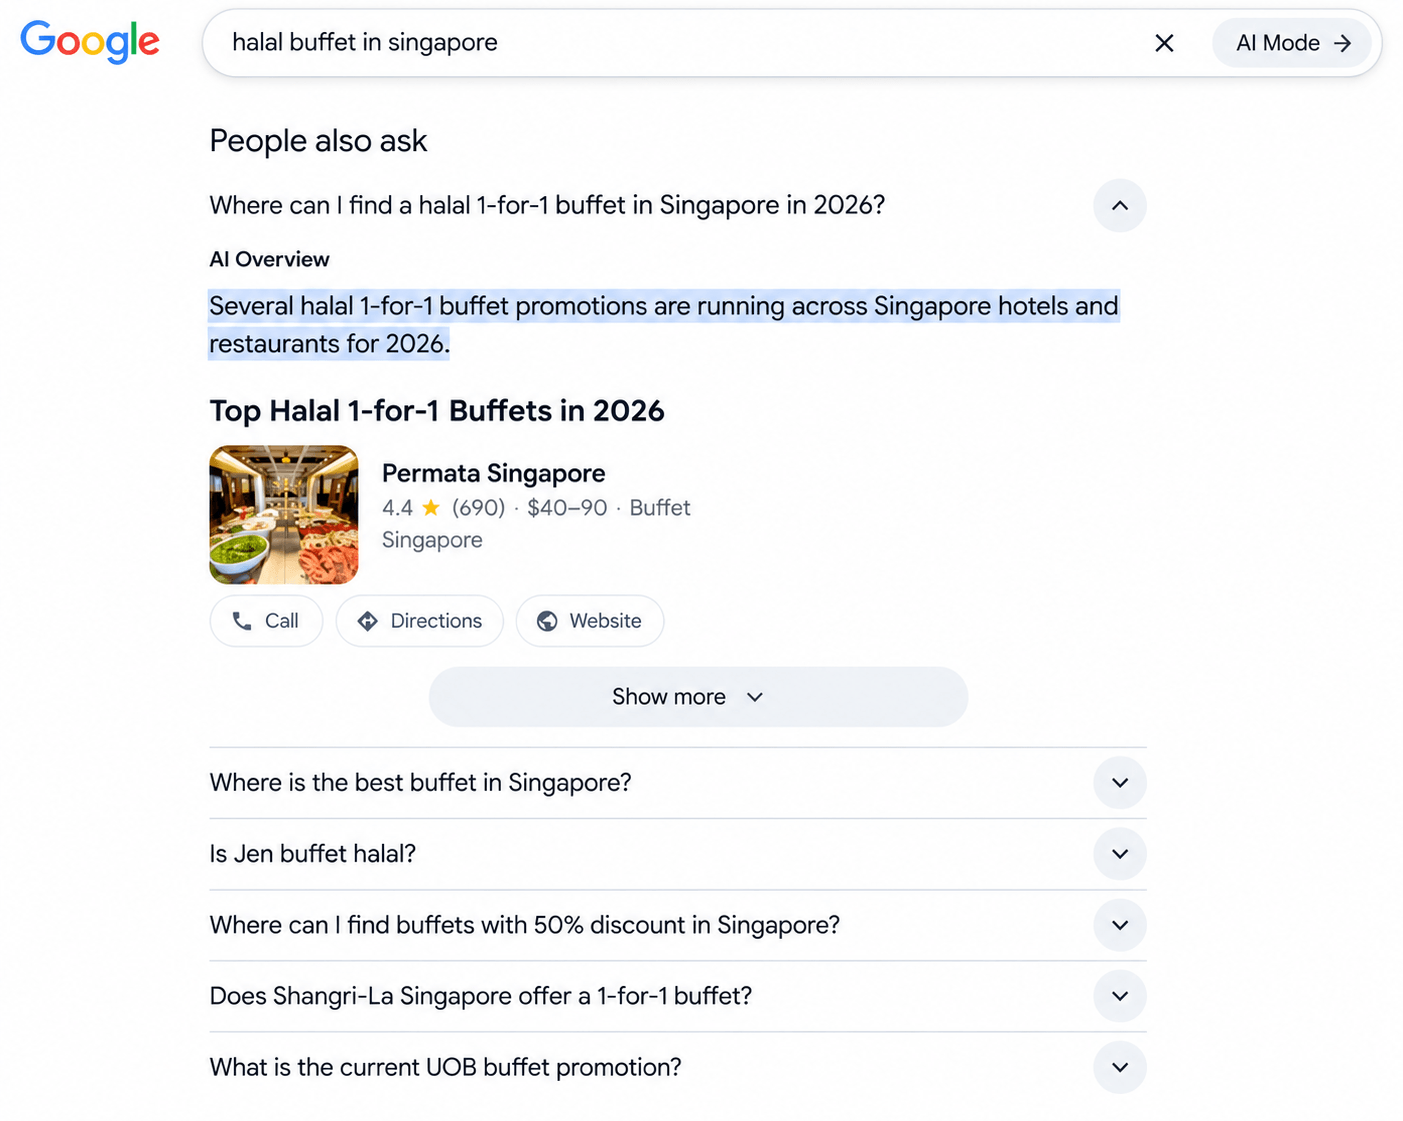
Task: Open AI Mode
Action: 1292,43
